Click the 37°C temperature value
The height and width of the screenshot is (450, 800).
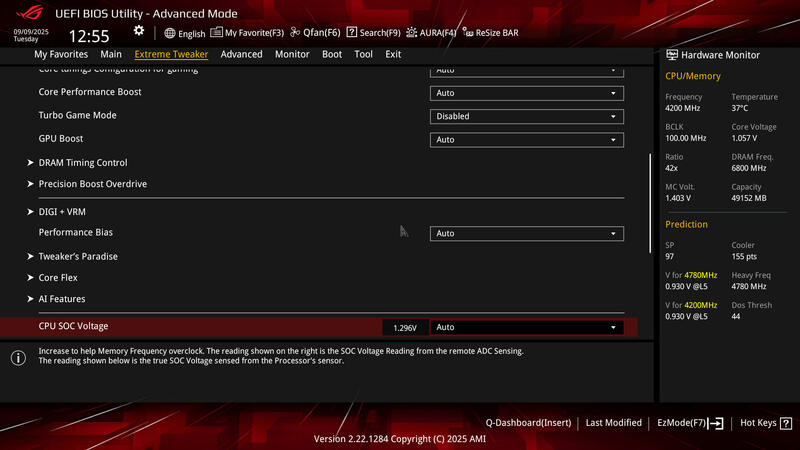point(740,108)
